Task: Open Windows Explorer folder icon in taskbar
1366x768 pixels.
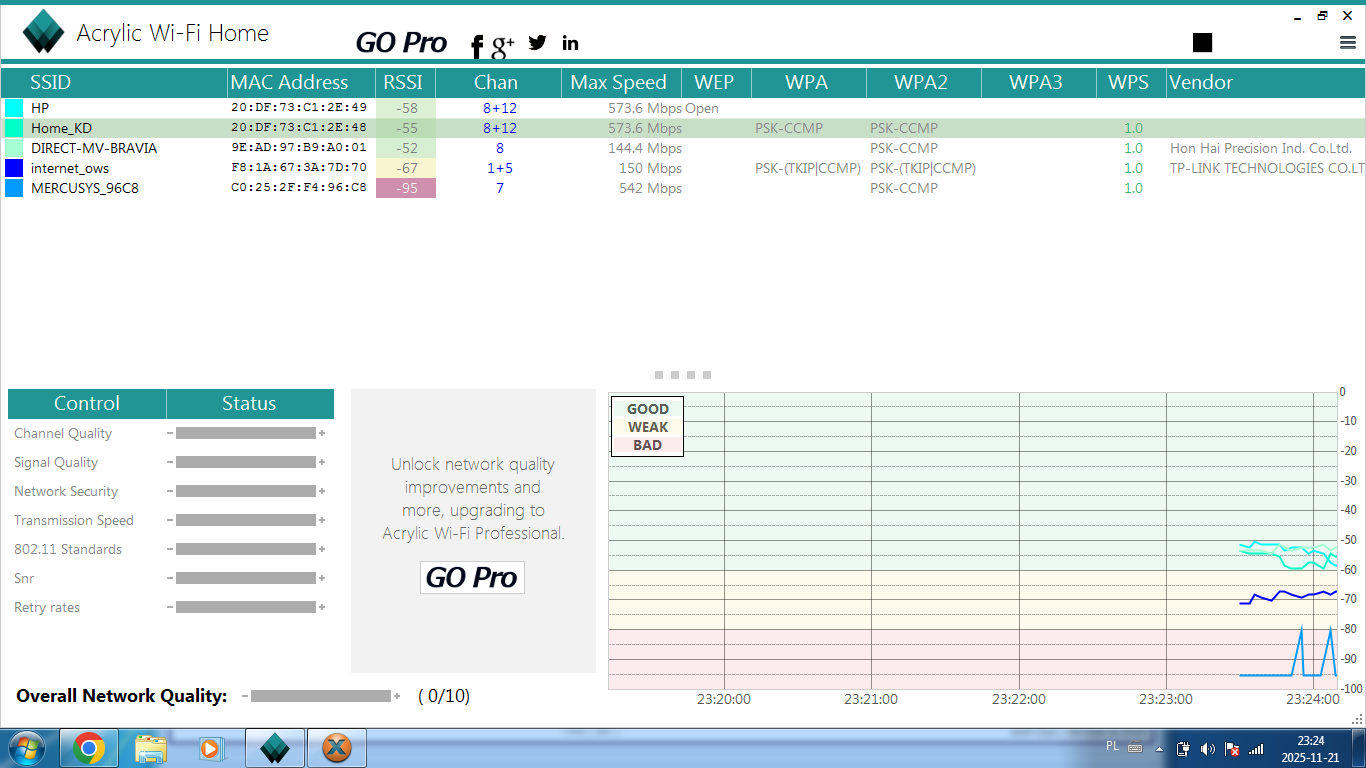Action: point(151,748)
